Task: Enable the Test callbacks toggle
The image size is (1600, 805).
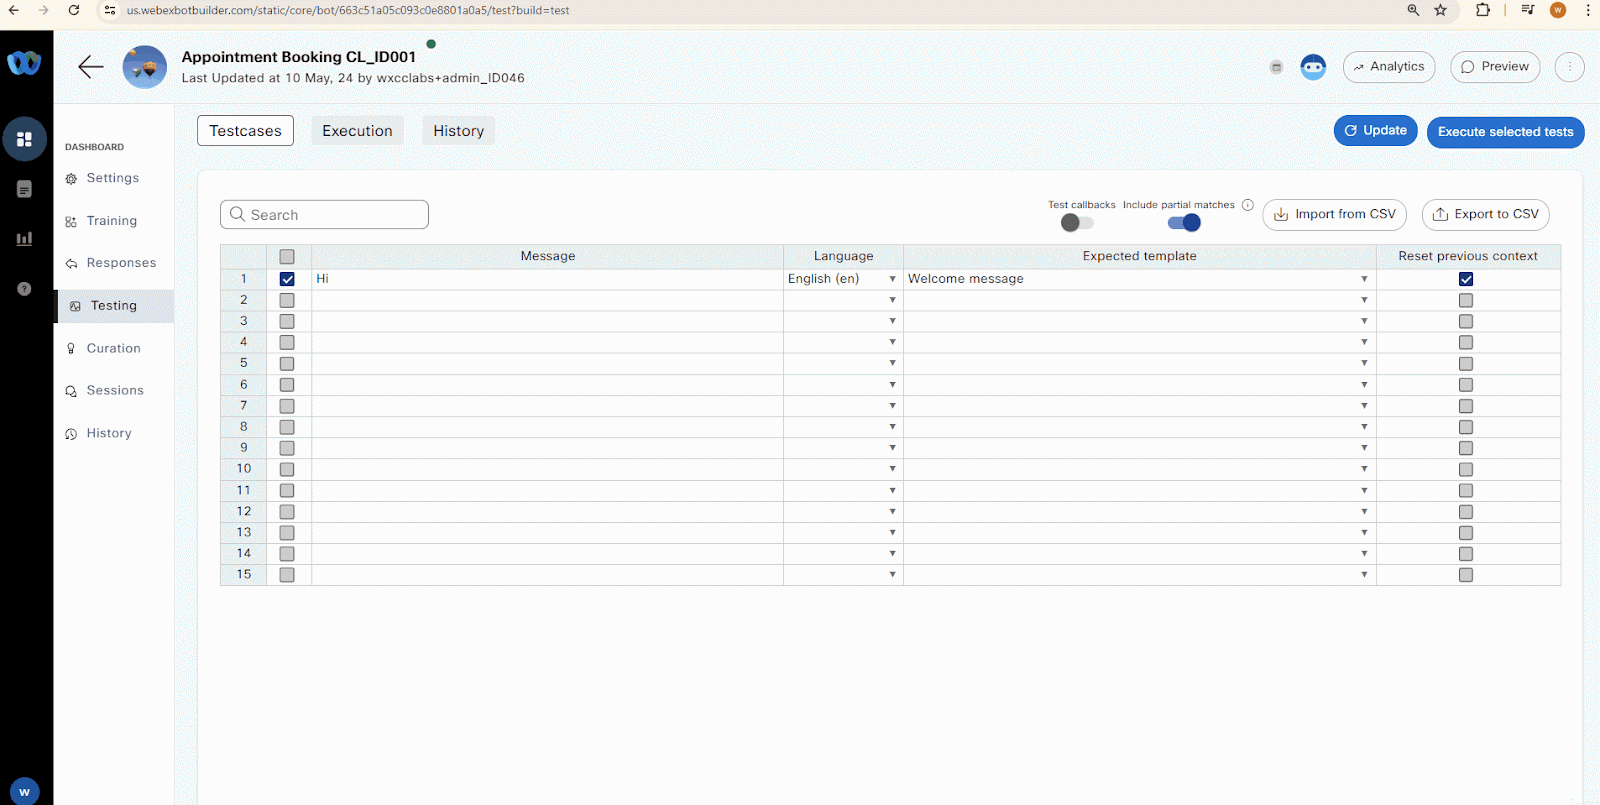Action: pos(1076,223)
